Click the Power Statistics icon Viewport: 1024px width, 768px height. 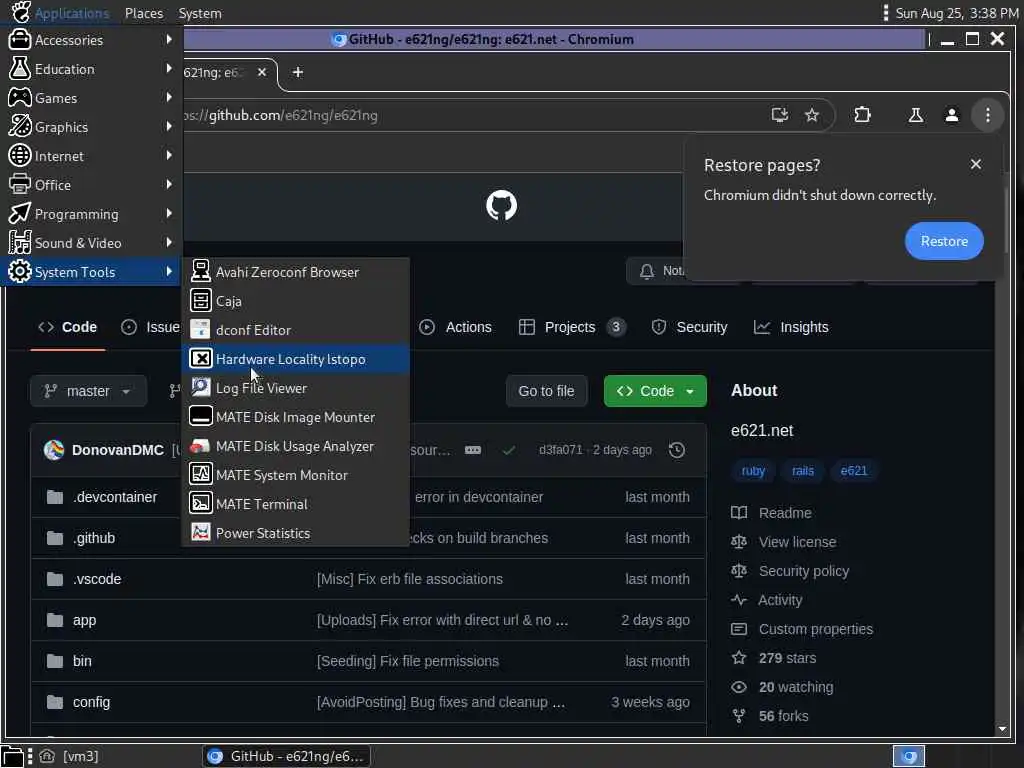click(x=200, y=533)
